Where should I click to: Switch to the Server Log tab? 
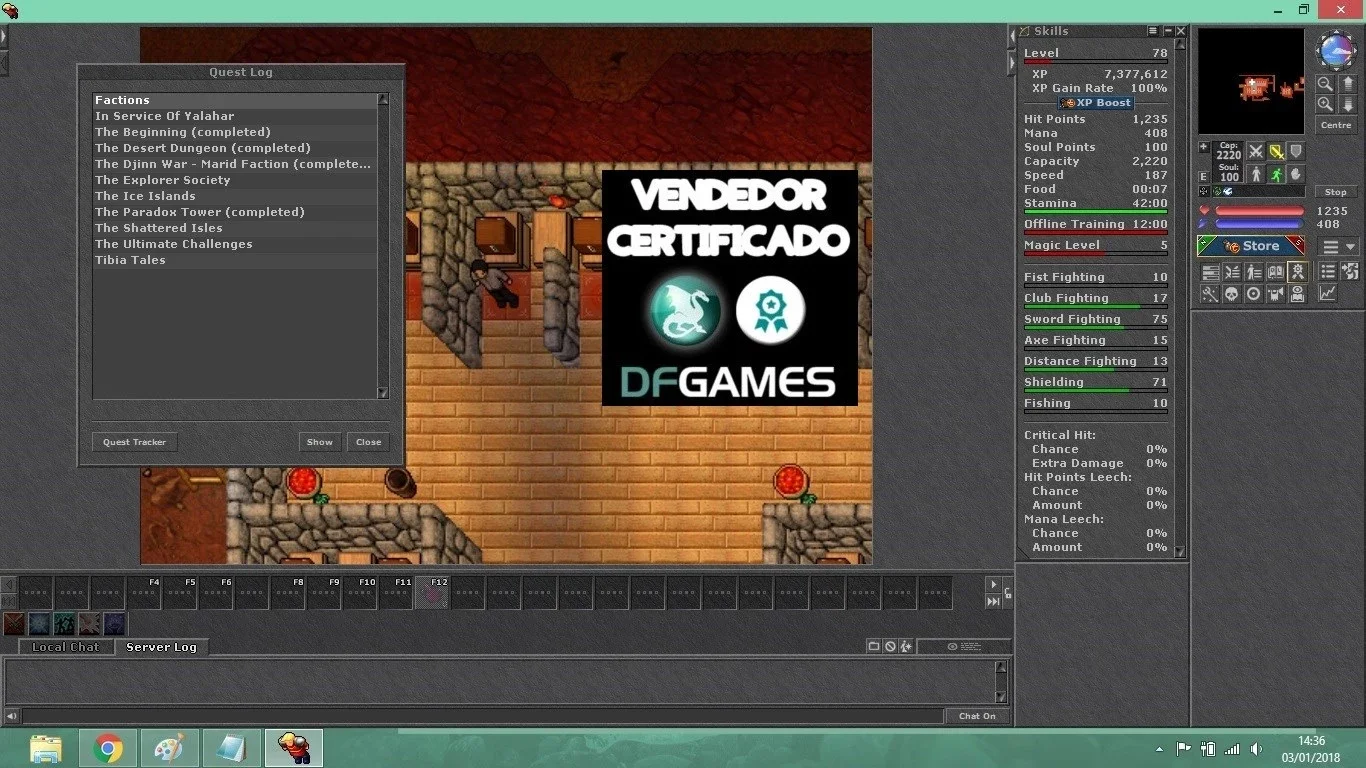[161, 647]
